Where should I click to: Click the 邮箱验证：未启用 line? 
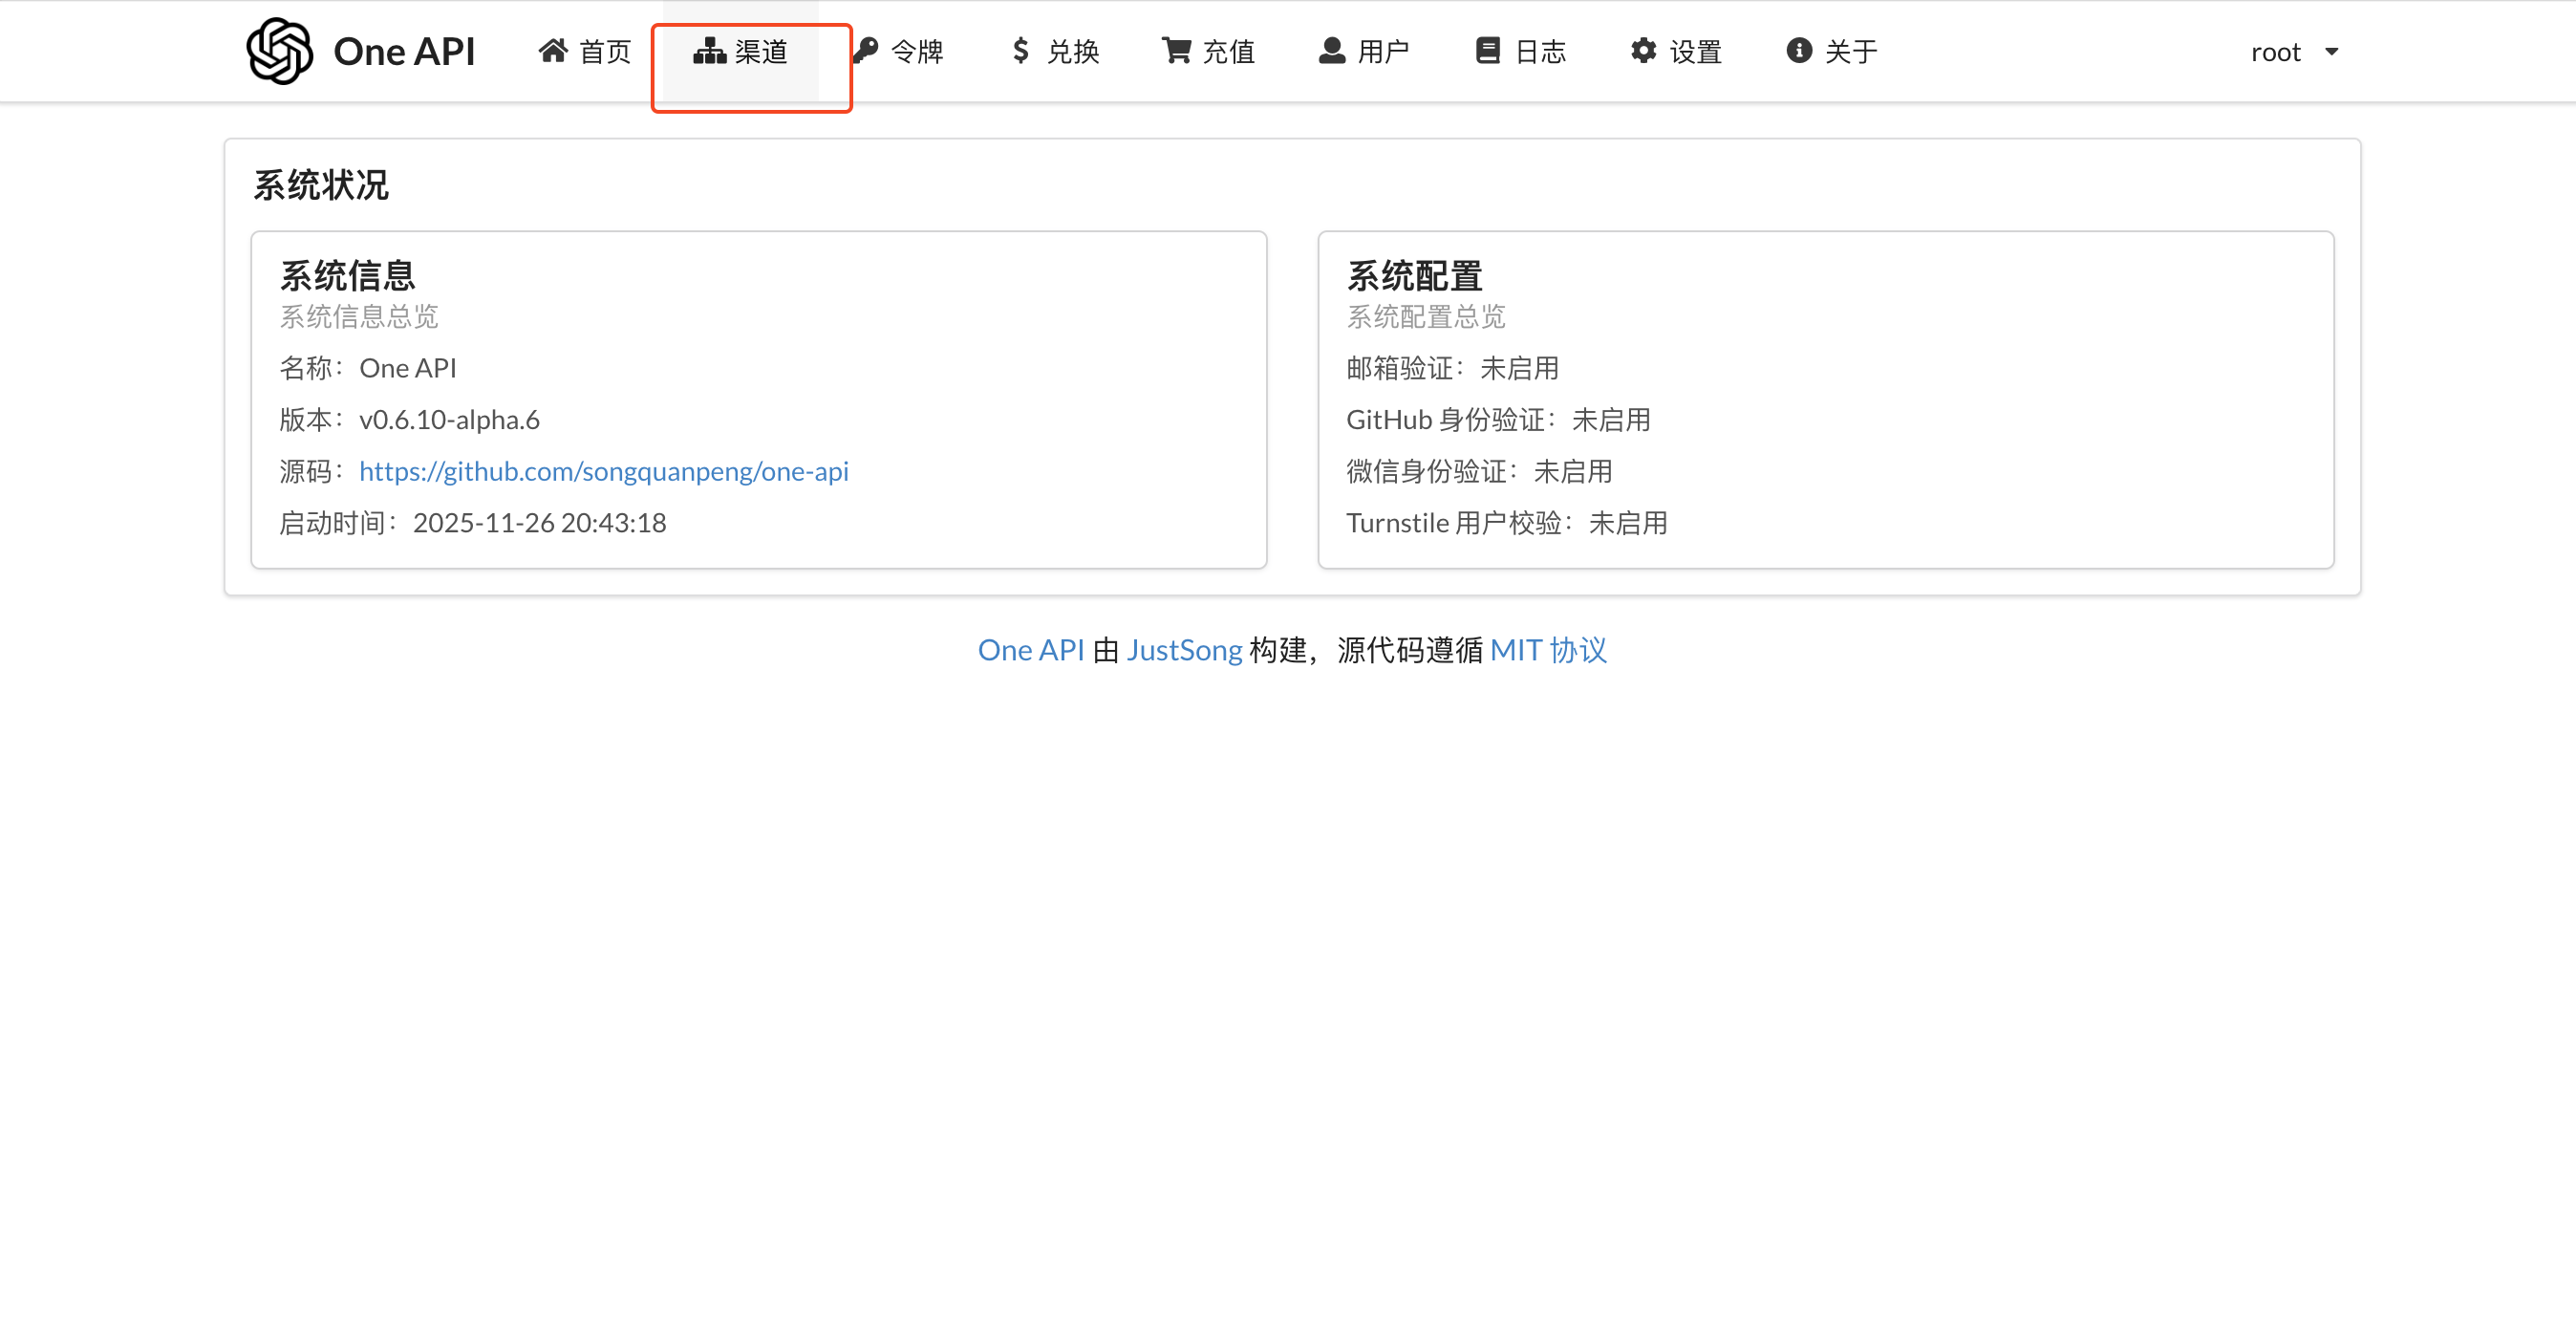coord(1452,368)
